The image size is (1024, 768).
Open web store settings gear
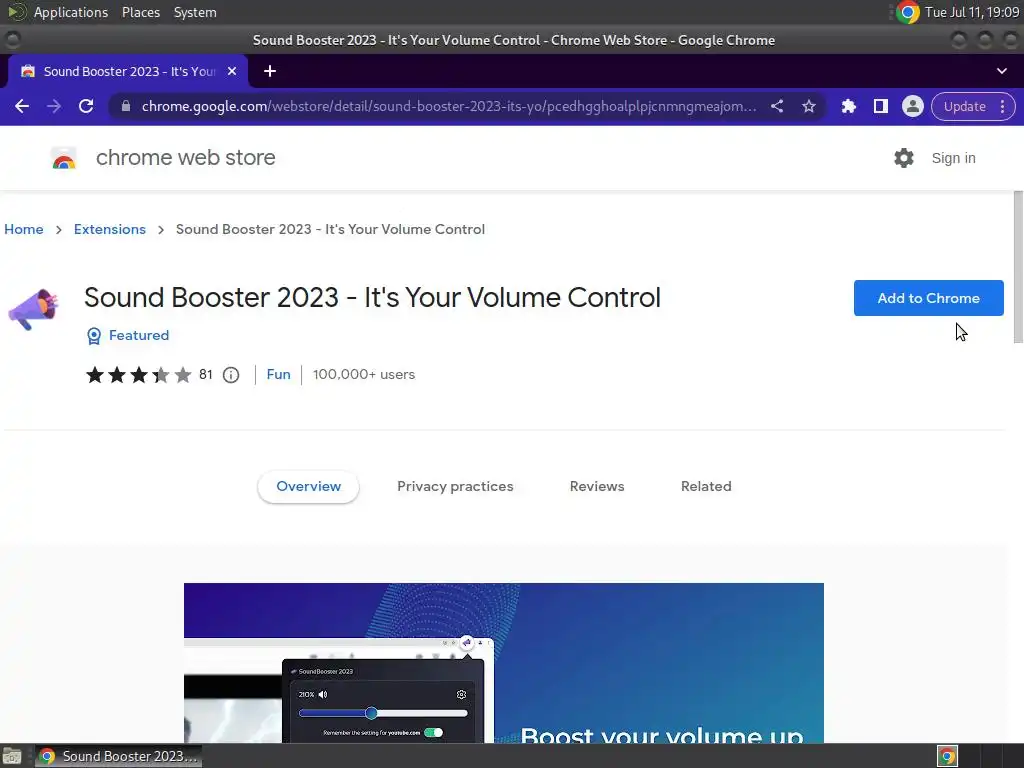pos(904,158)
